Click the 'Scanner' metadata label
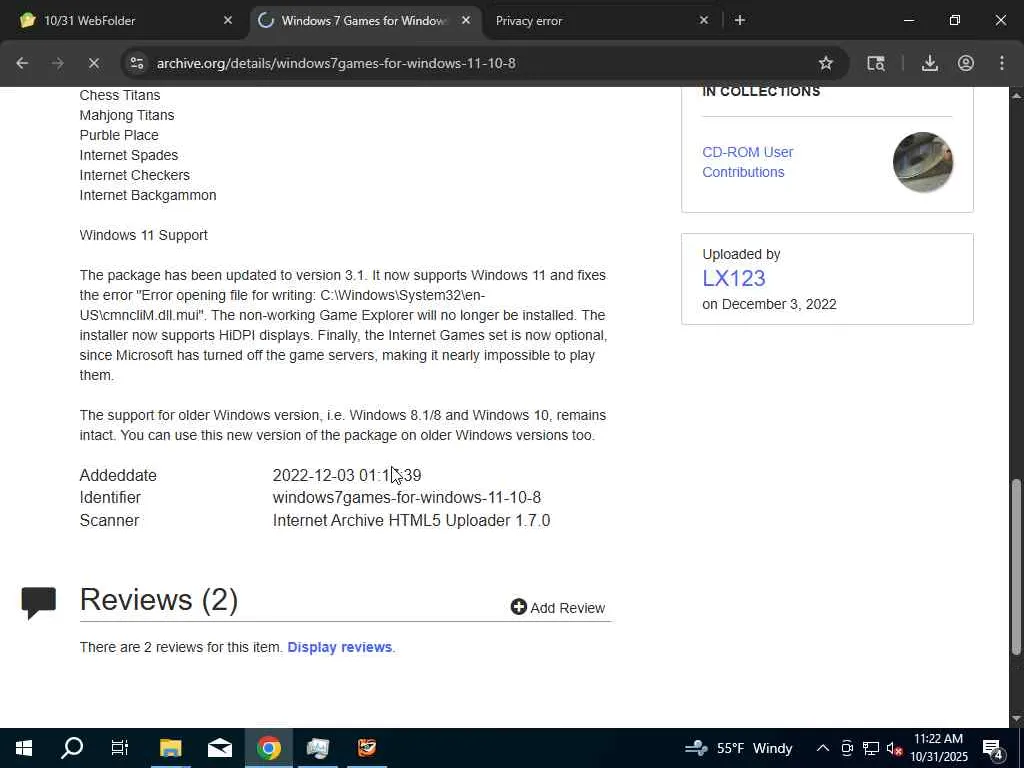1024x768 pixels. pyautogui.click(x=109, y=520)
